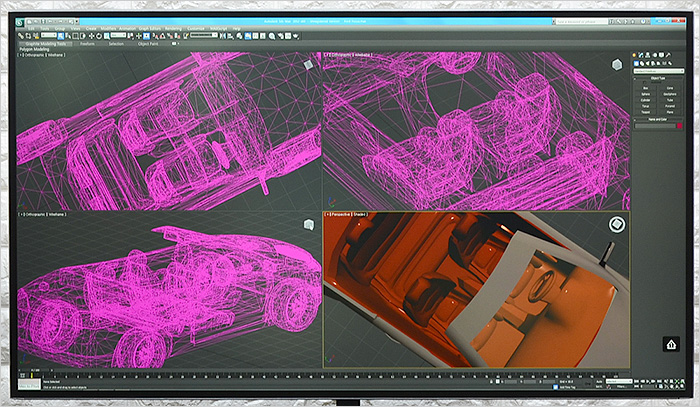This screenshot has width=700, height=407.
Task: Select the Lights category icon
Action: pyautogui.click(x=647, y=61)
